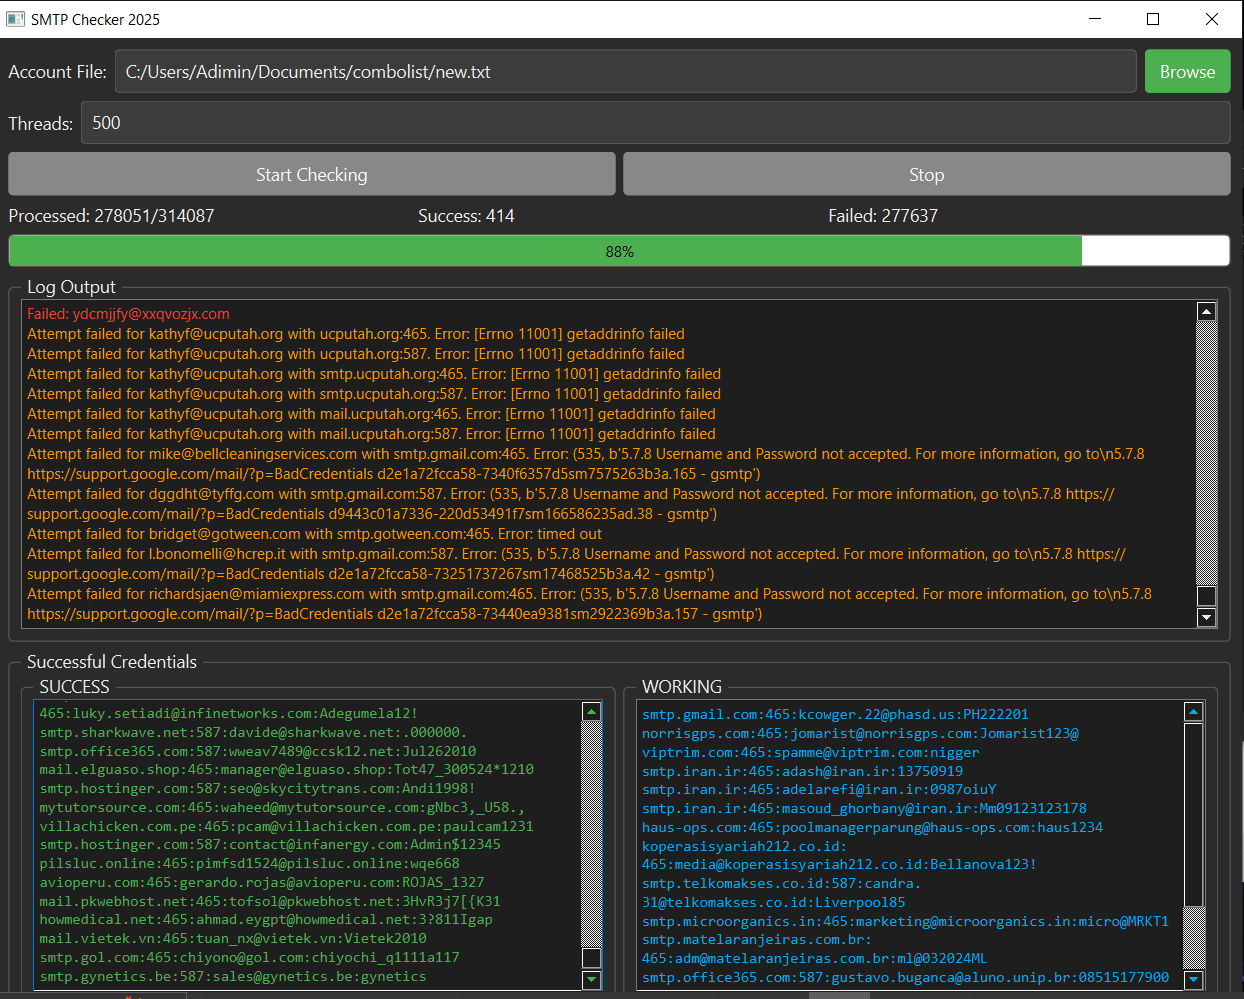Close the SMTP Checker window
Image resolution: width=1244 pixels, height=999 pixels.
[x=1212, y=19]
